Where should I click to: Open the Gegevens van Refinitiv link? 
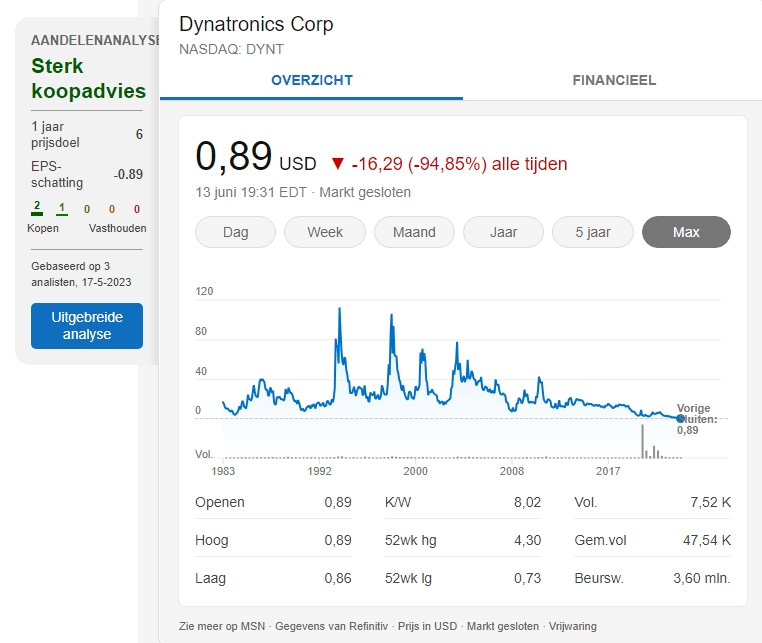tap(331, 626)
